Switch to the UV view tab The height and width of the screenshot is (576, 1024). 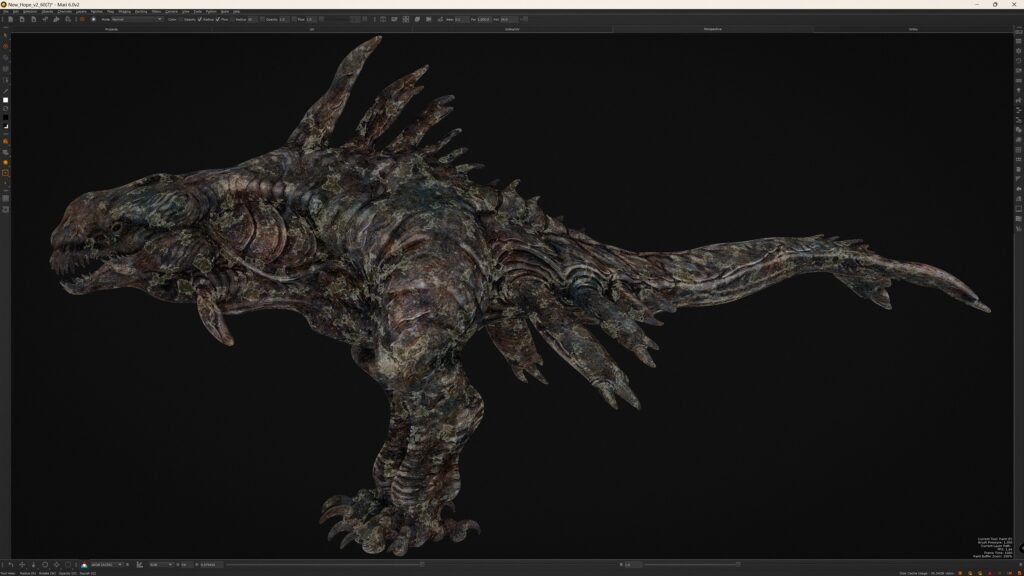[311, 29]
